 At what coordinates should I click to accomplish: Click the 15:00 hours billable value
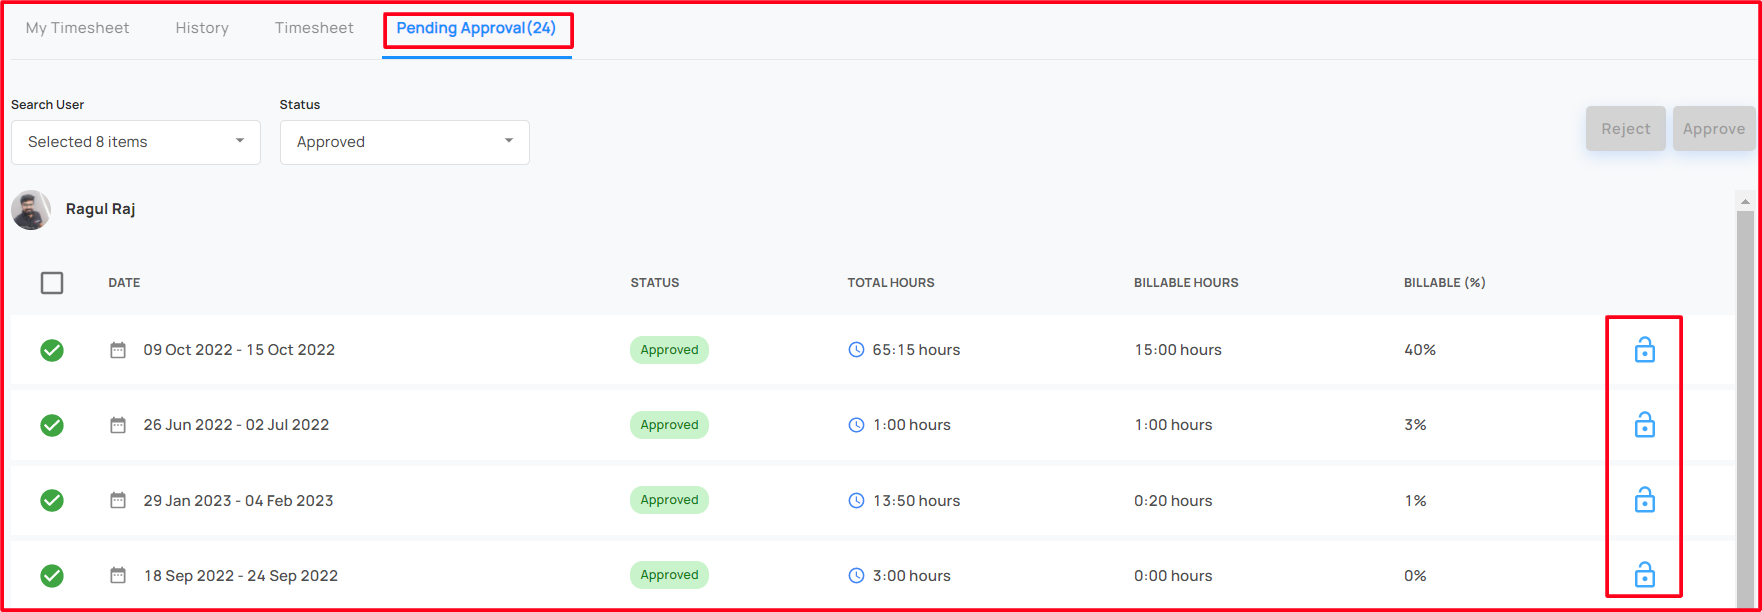(x=1178, y=350)
